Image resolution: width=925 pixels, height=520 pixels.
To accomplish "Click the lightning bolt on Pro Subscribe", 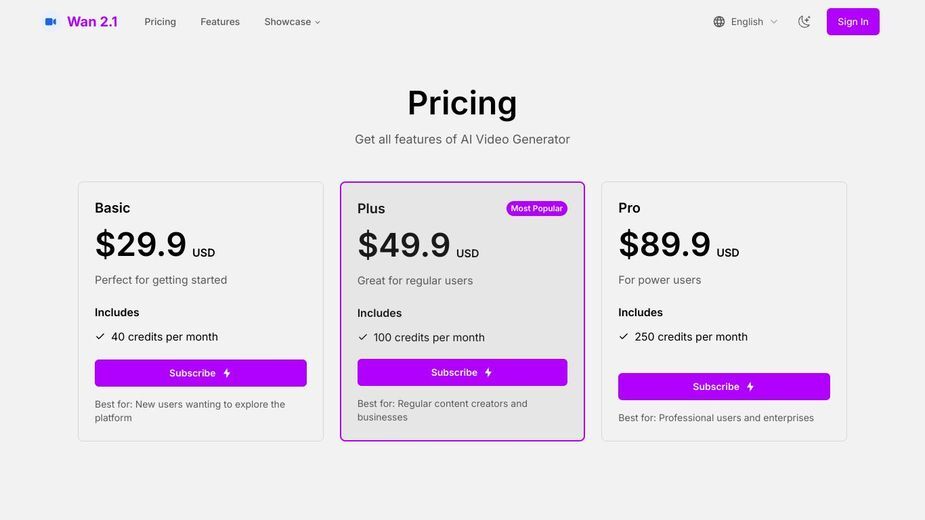I will pos(750,387).
